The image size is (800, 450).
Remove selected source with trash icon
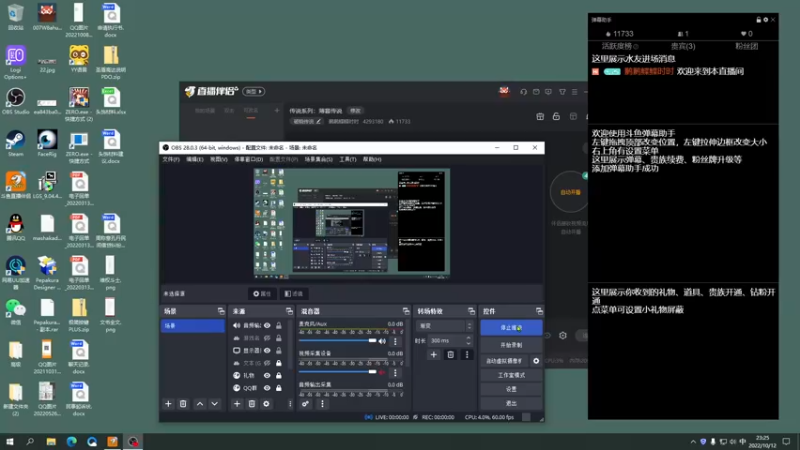click(x=252, y=404)
